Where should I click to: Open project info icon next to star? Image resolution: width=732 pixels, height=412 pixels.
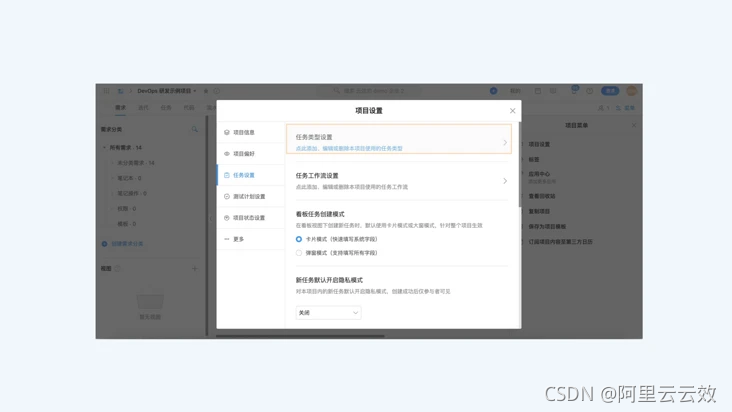(217, 91)
